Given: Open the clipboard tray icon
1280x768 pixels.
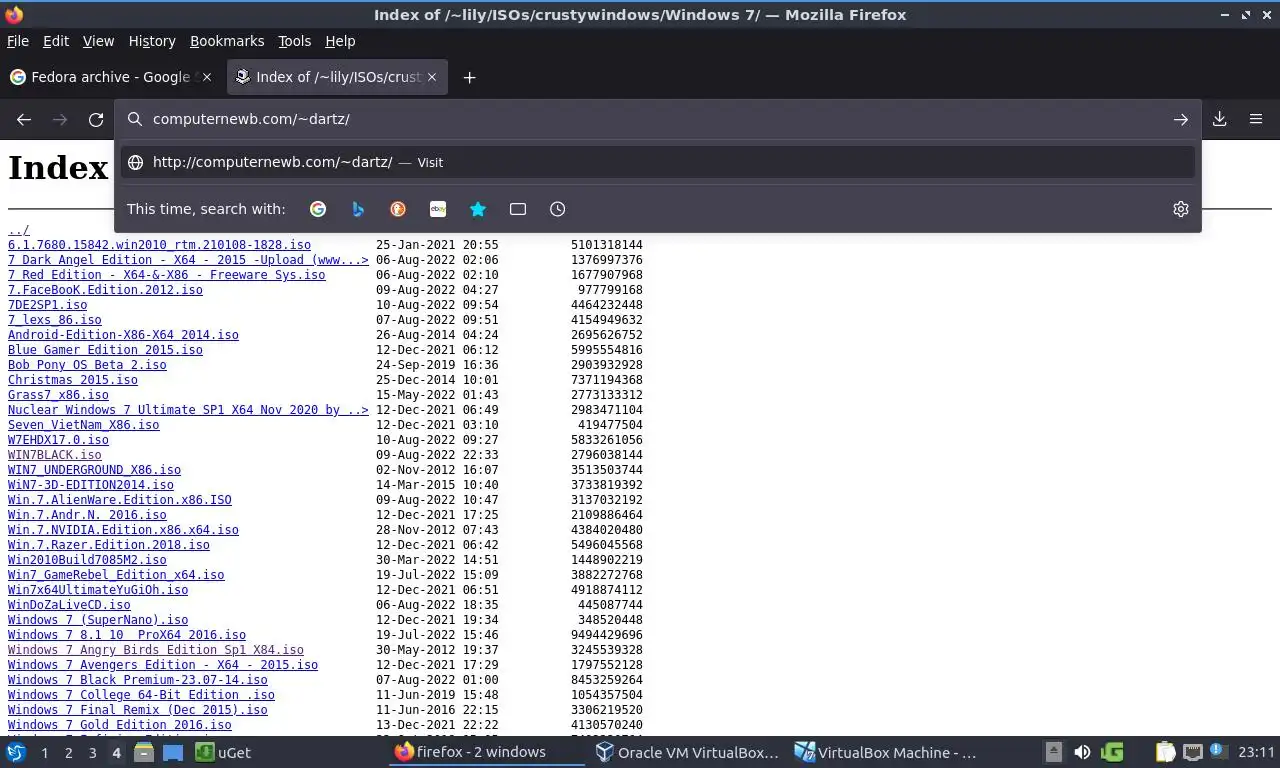Looking at the screenshot, I should tap(1165, 752).
